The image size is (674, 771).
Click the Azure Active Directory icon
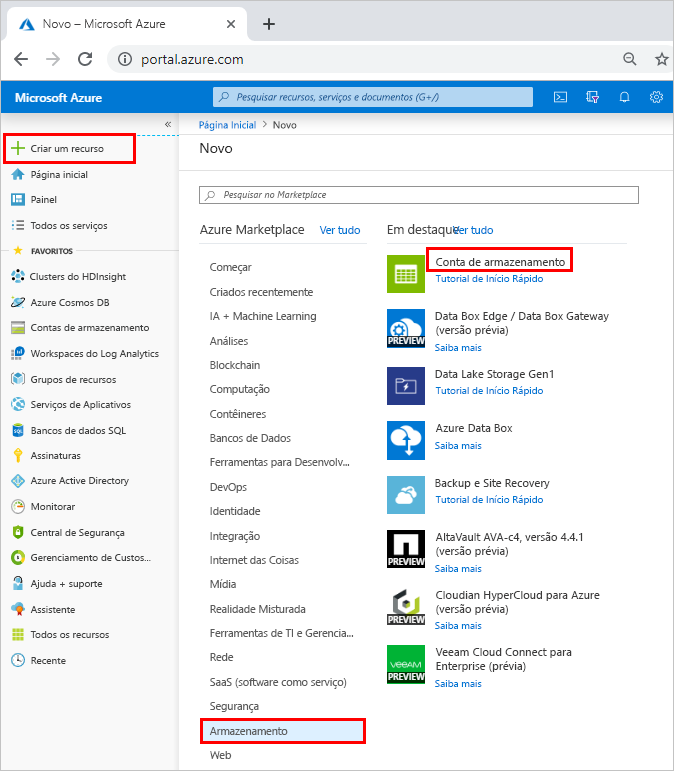tap(18, 480)
